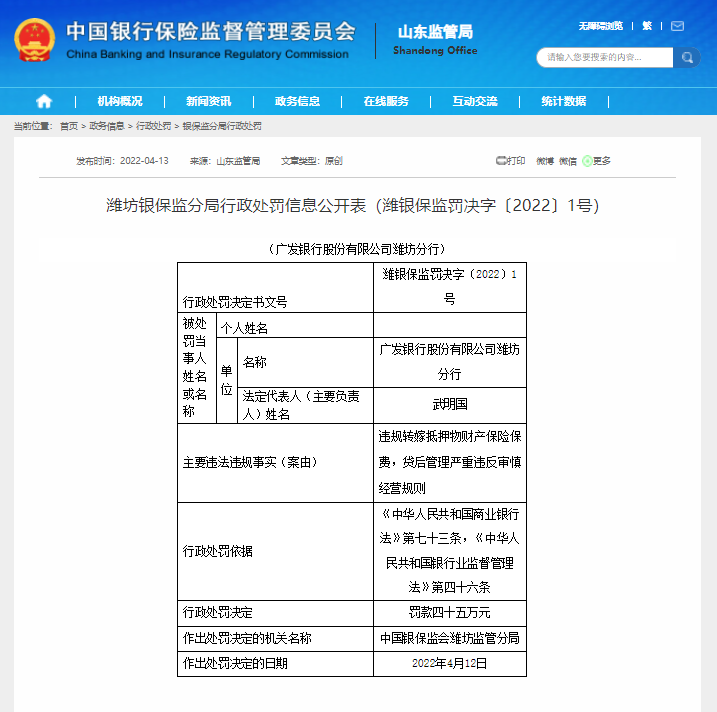Viewport: 717px width, 712px height.
Task: Click representative name 武明国
Action: 450,404
